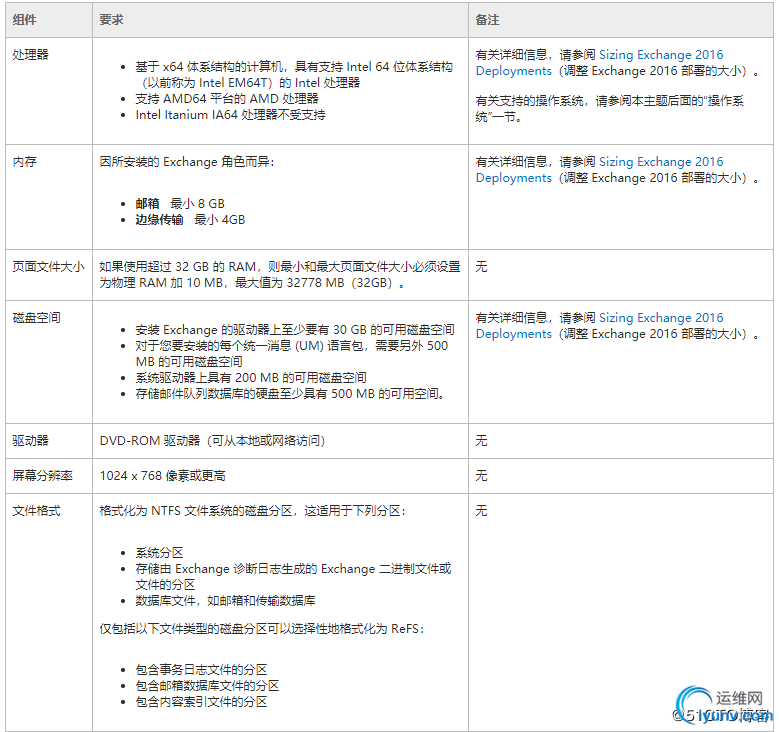Click 无 in the 文件格式 row
This screenshot has width=779, height=732.
481,510
